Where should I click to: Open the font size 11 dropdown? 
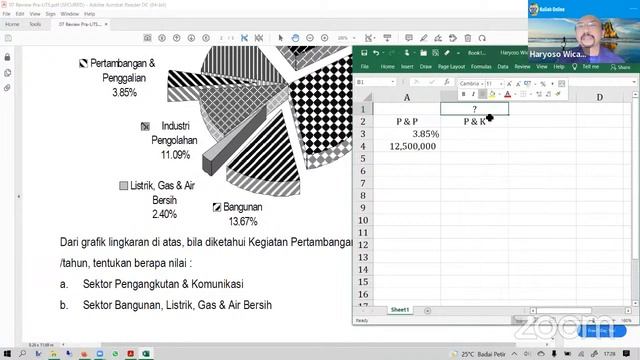point(501,84)
